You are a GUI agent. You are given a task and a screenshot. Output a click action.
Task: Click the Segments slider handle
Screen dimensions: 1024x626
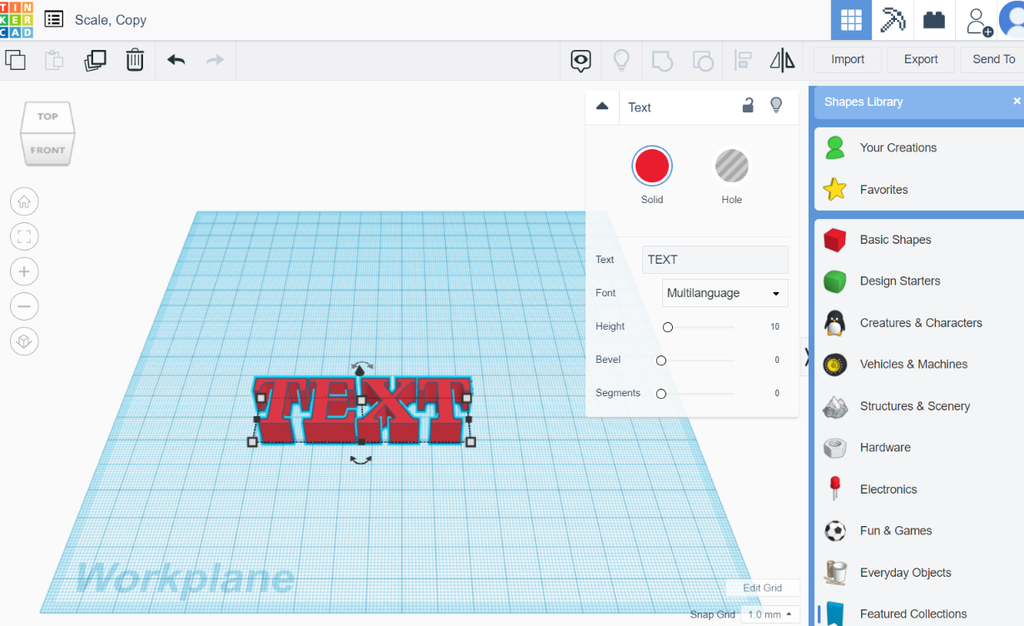click(x=661, y=394)
